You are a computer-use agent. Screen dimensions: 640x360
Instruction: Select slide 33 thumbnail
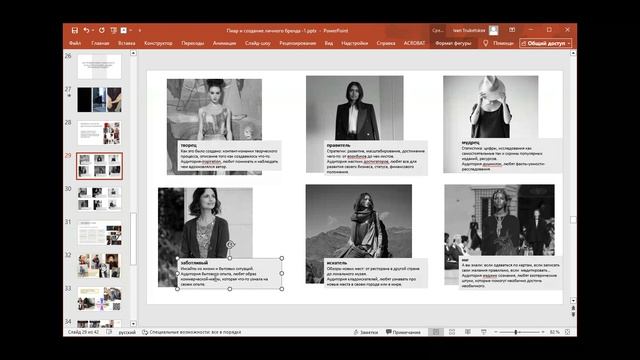click(99, 298)
